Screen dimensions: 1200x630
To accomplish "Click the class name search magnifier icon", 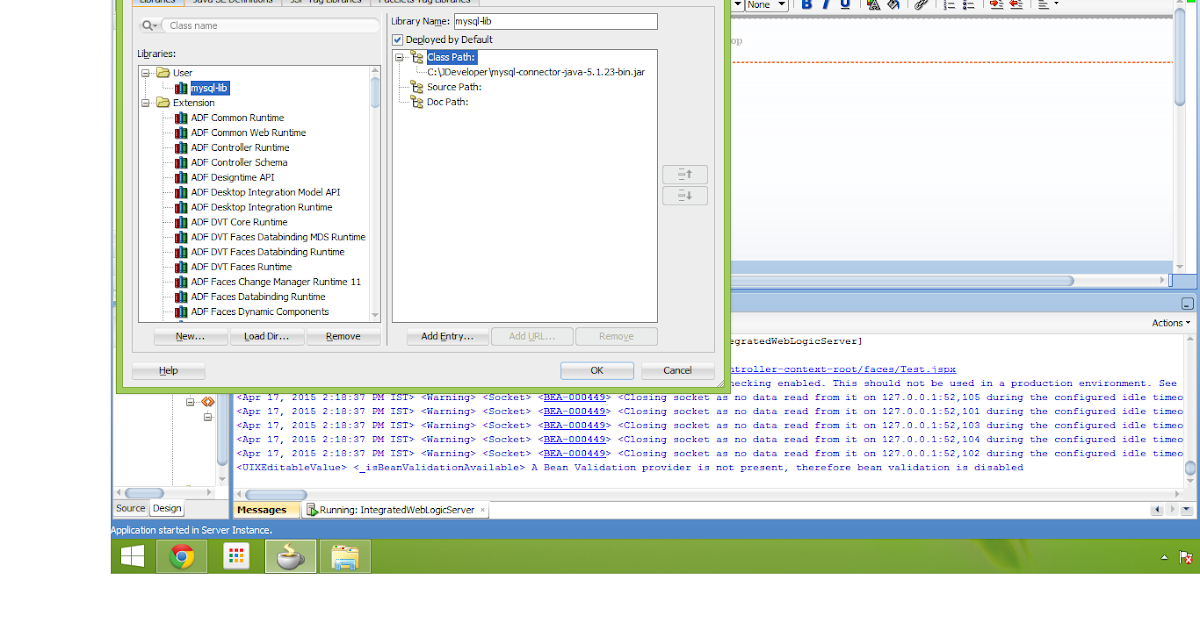I will coord(149,25).
